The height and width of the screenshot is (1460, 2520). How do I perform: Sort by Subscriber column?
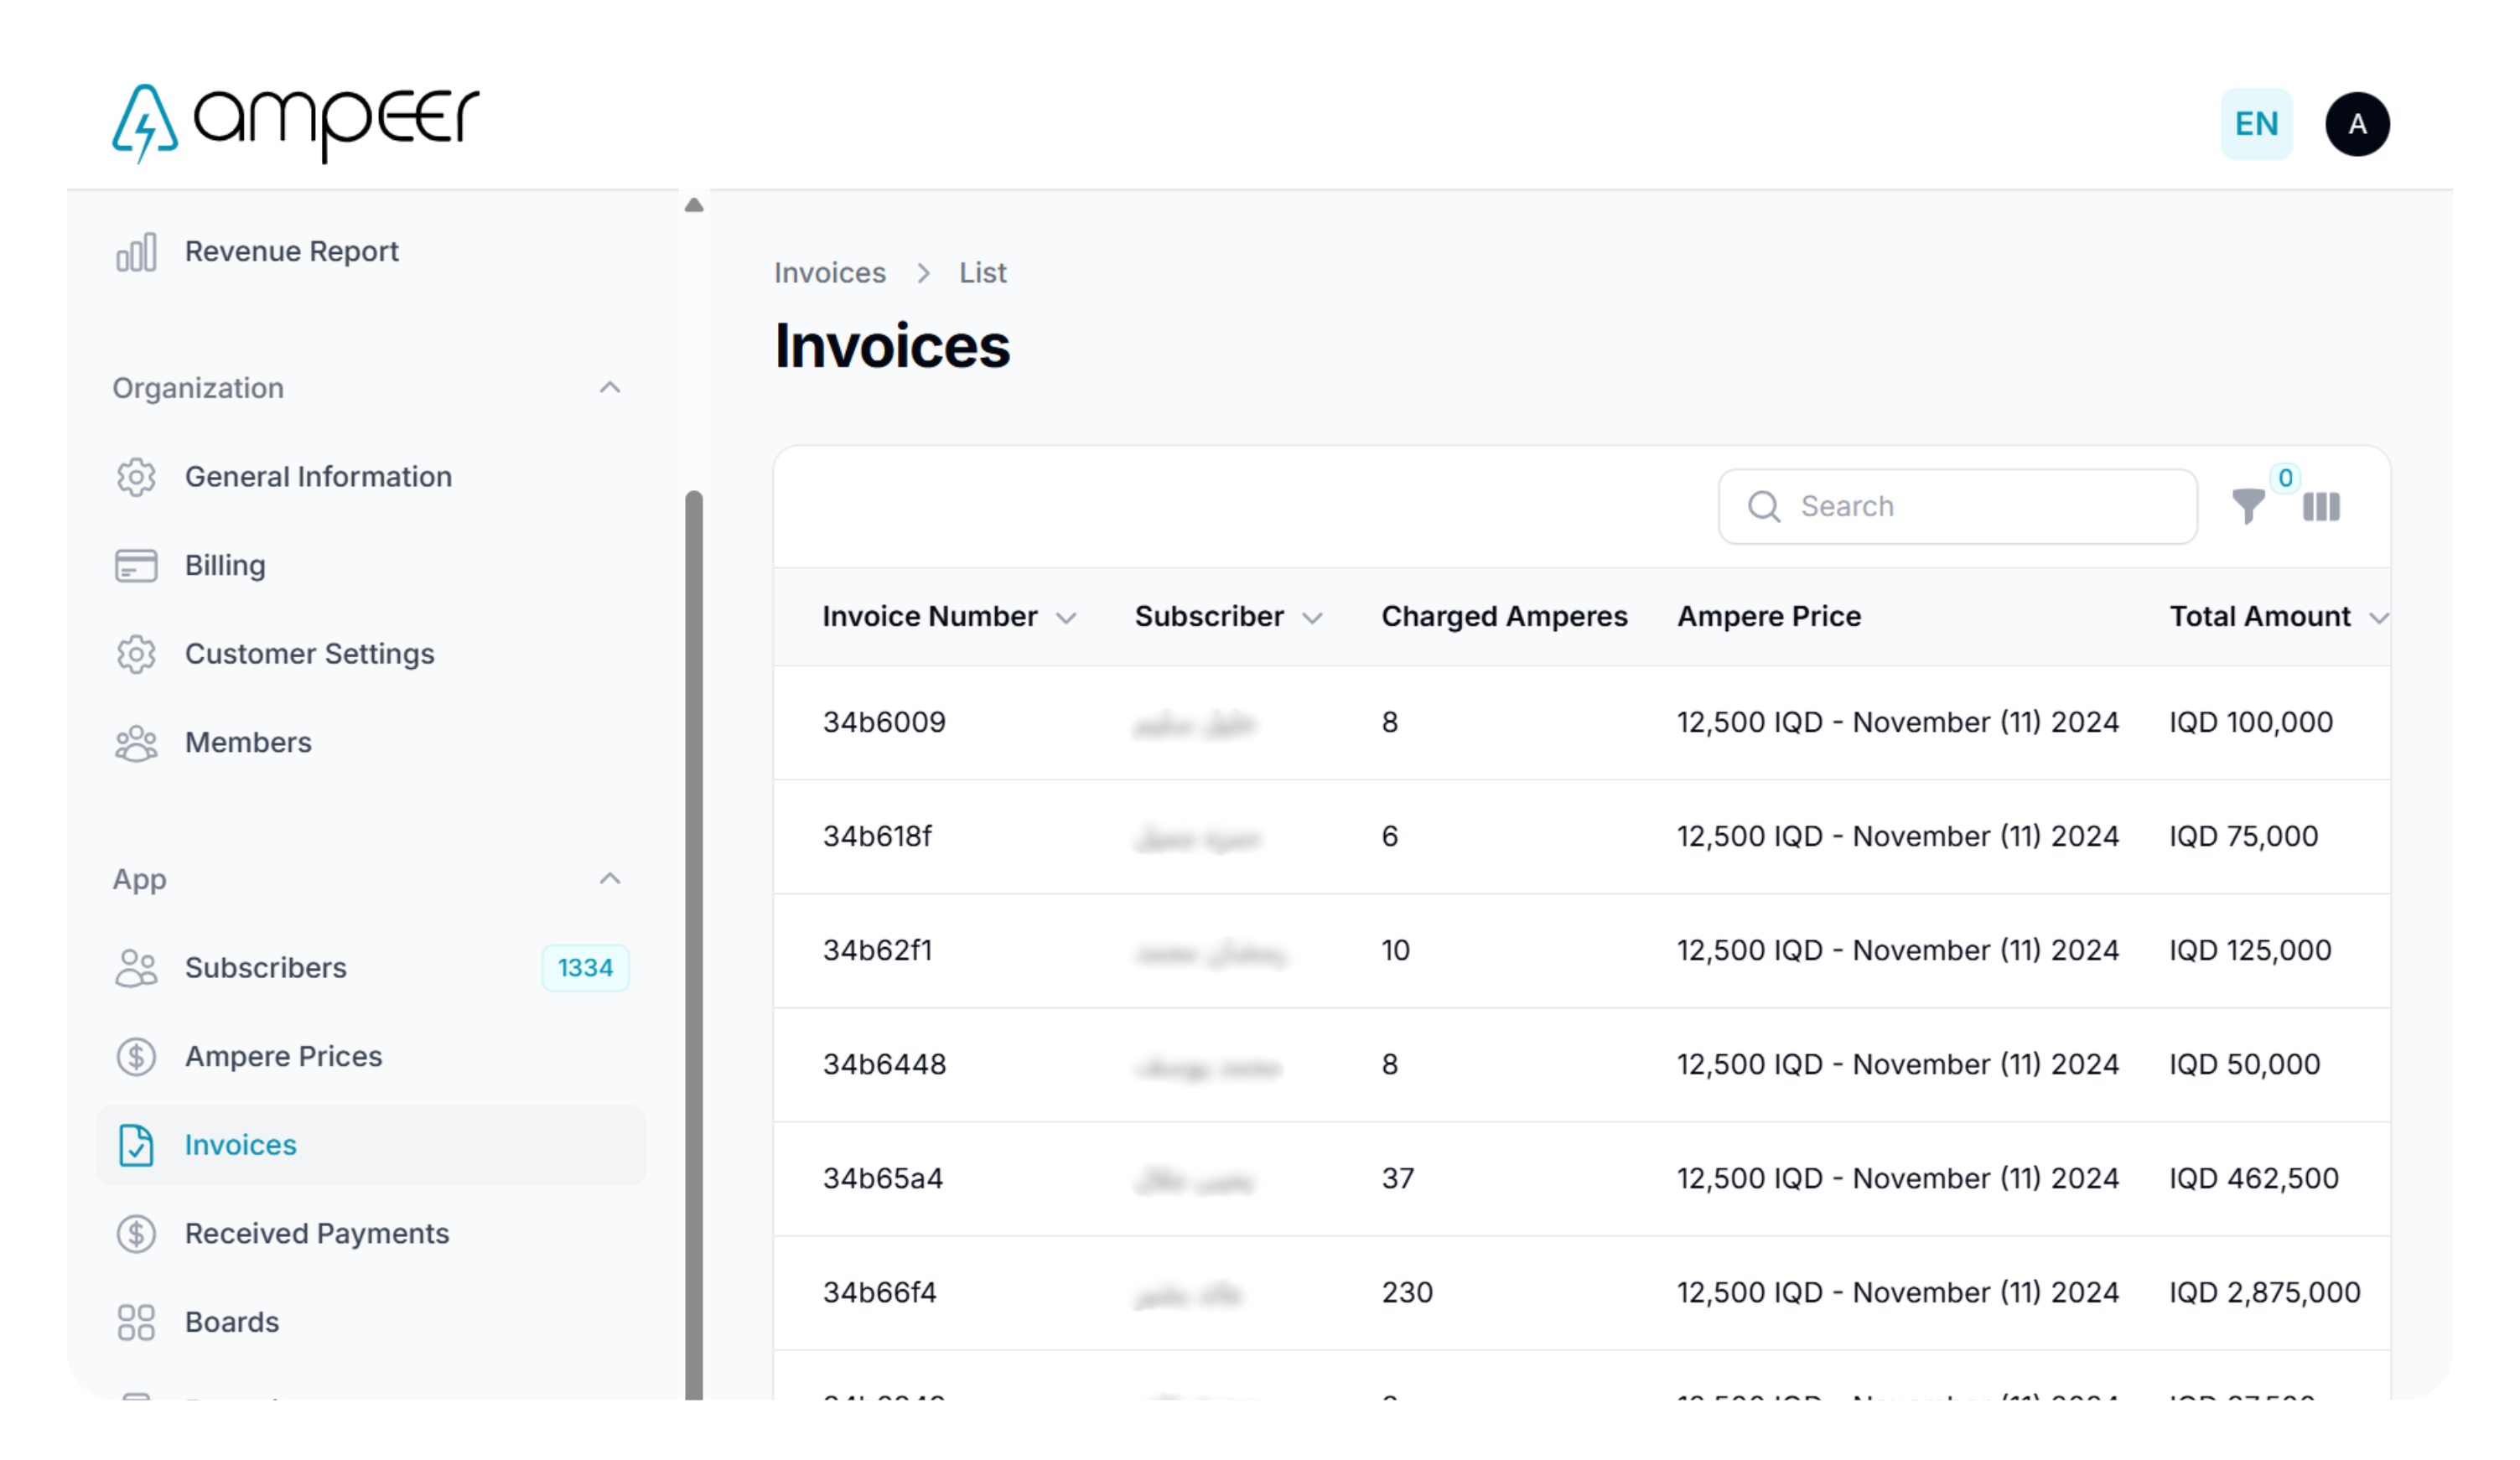tap(1228, 617)
